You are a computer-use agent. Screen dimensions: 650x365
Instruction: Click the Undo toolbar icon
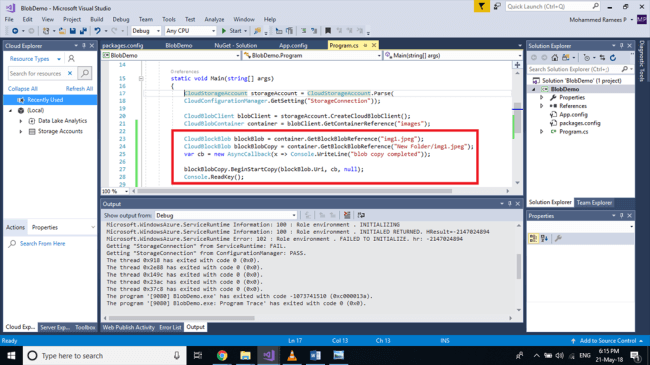97,31
